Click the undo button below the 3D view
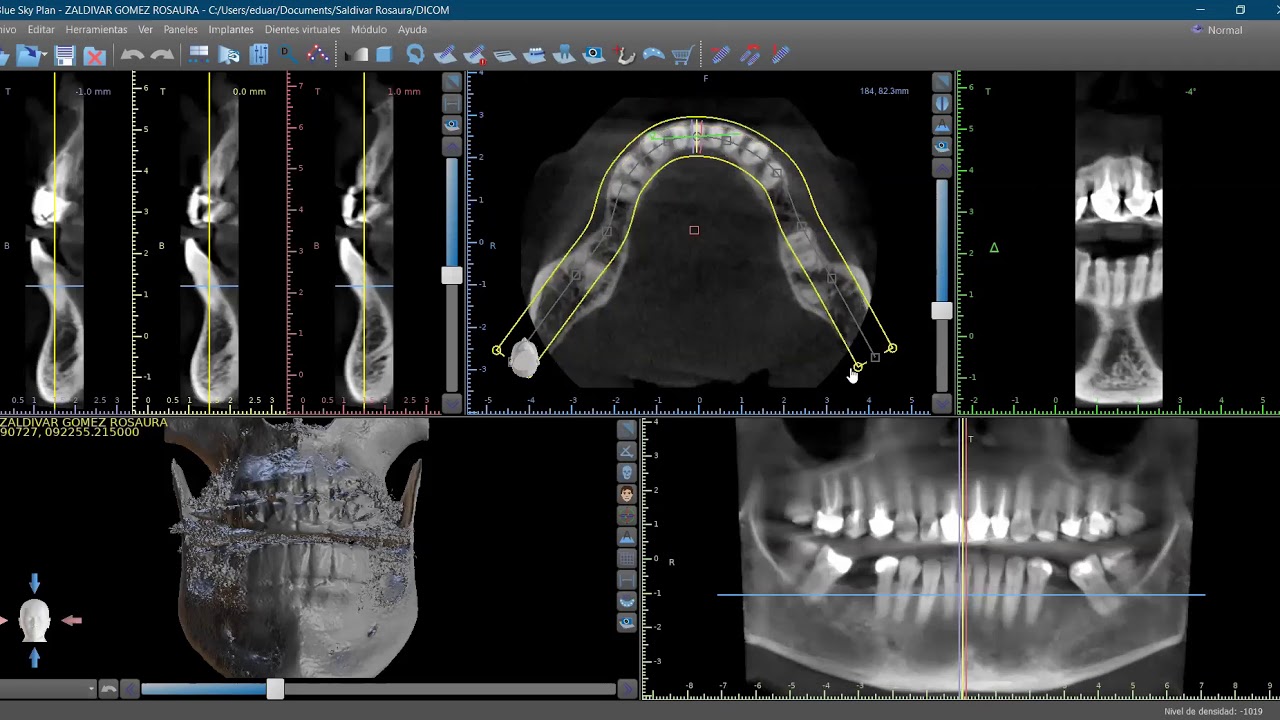Viewport: 1280px width, 720px height. click(109, 688)
